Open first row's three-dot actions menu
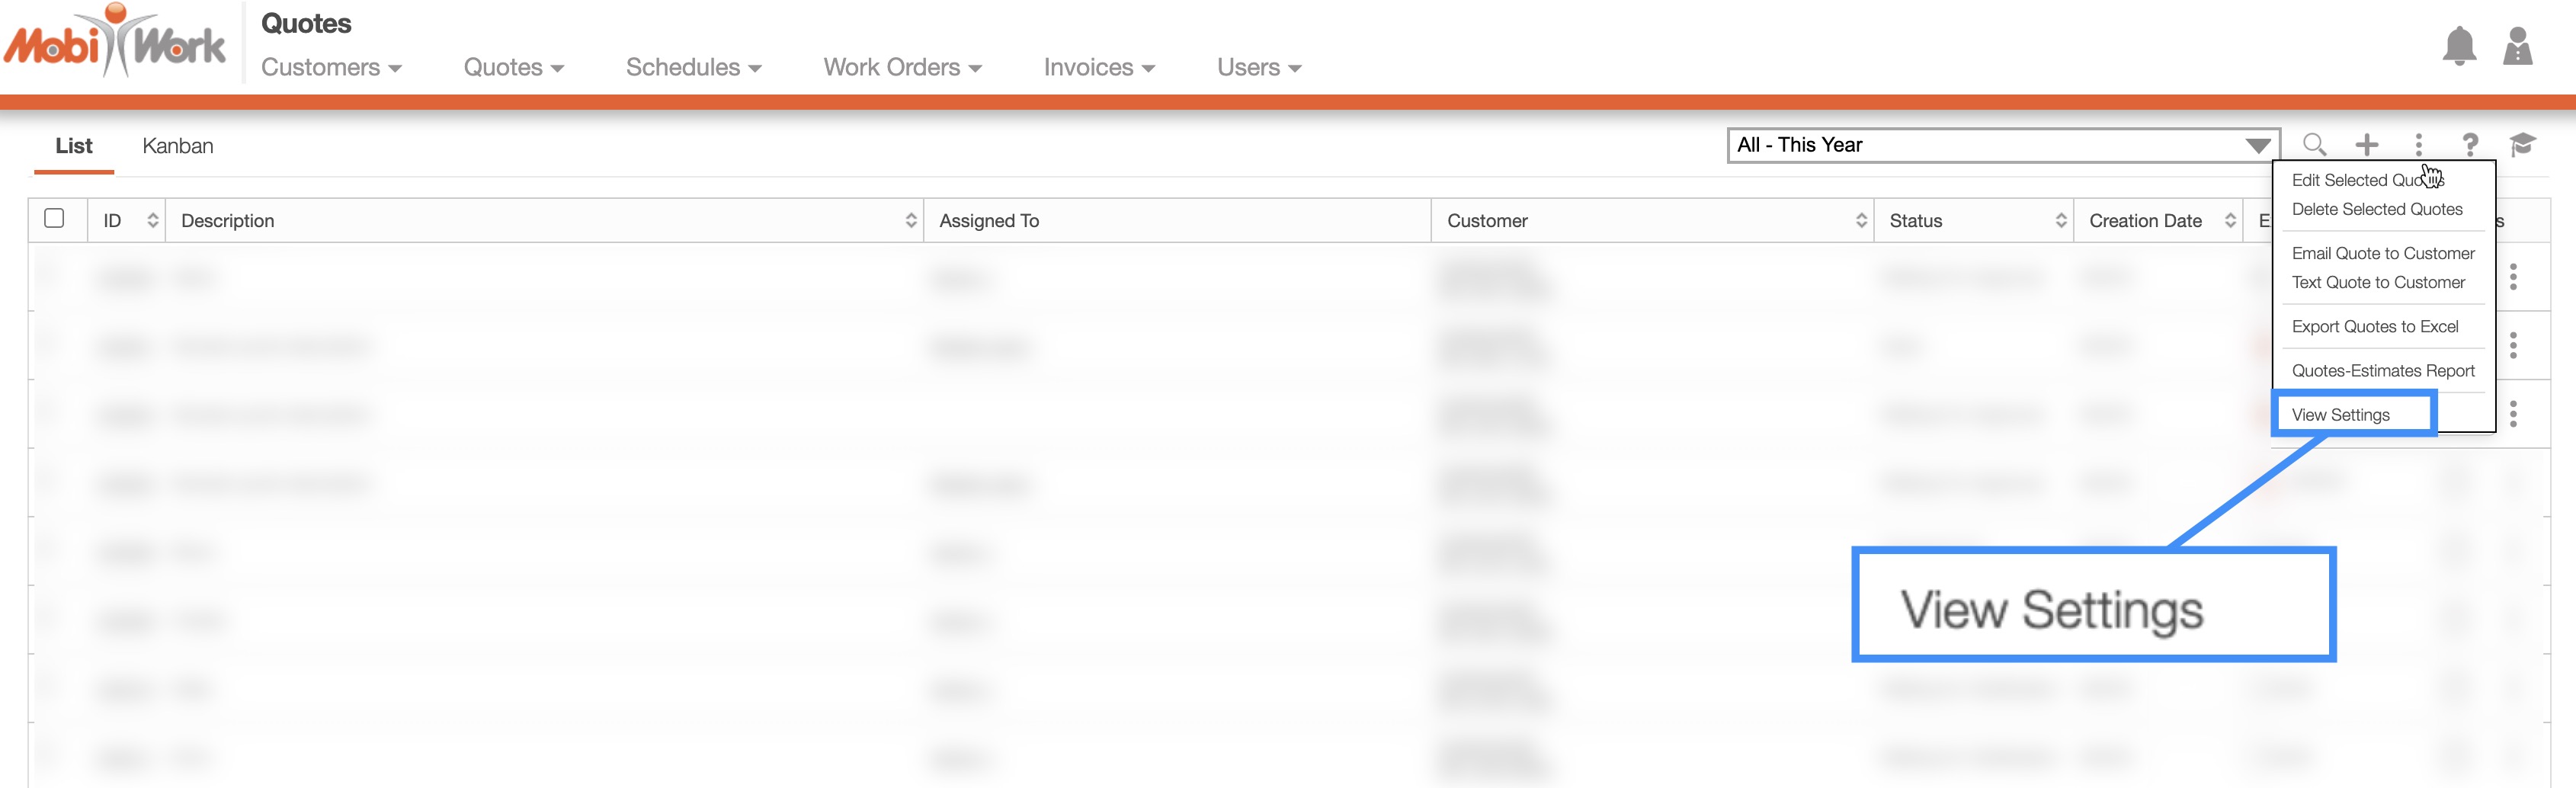 pyautogui.click(x=2512, y=277)
